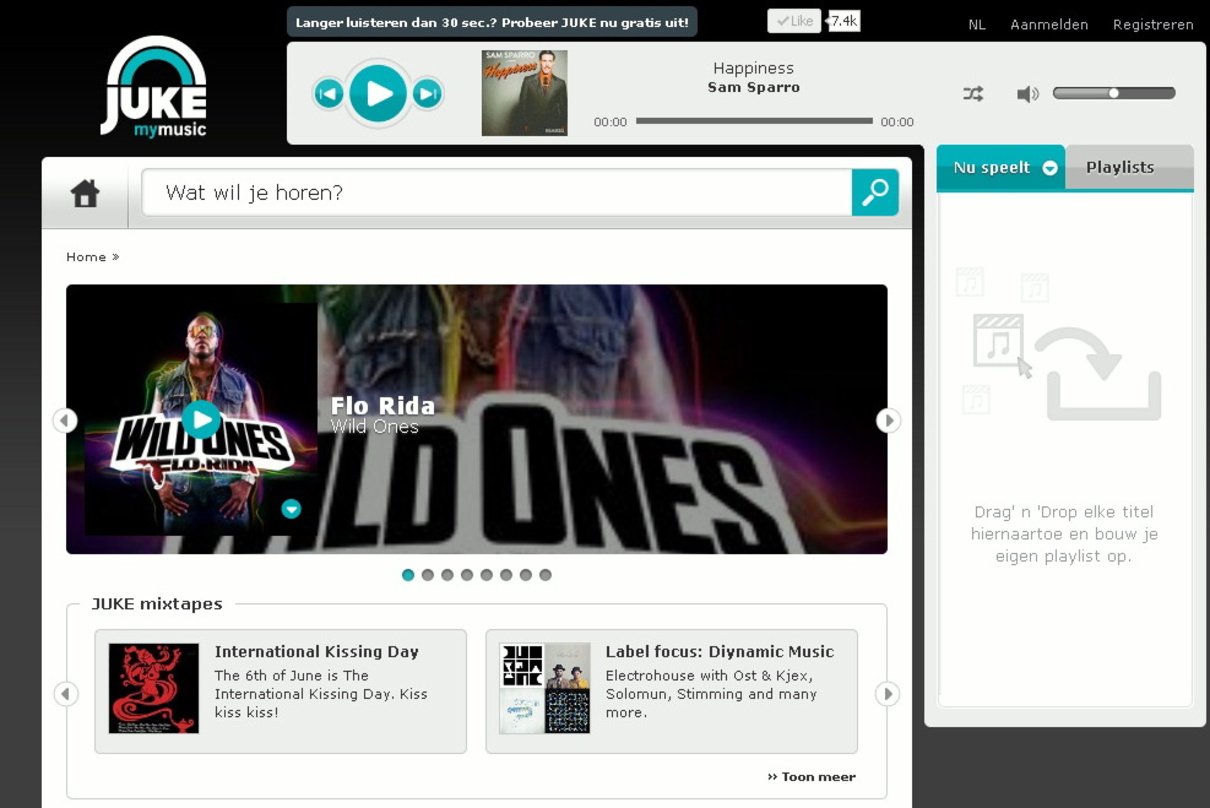
Task: Play Wild Ones from the banner
Action: pyautogui.click(x=200, y=419)
